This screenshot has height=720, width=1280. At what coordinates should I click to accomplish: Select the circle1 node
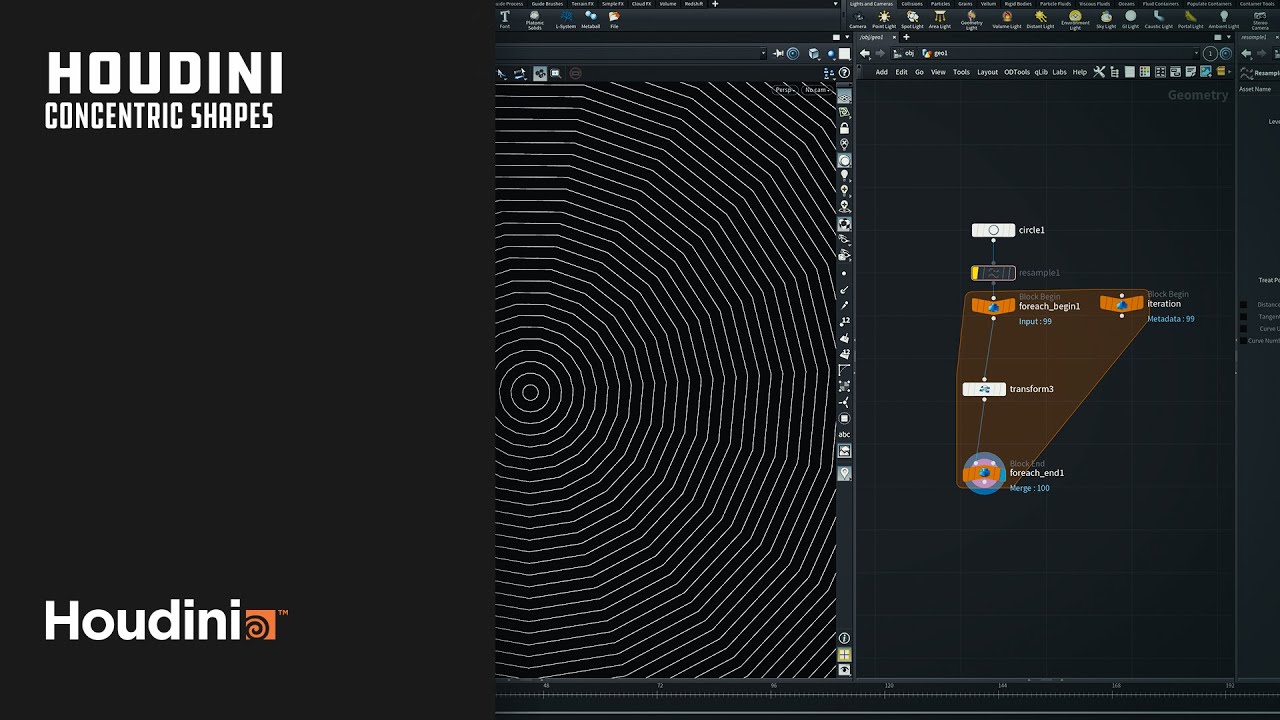click(x=993, y=230)
